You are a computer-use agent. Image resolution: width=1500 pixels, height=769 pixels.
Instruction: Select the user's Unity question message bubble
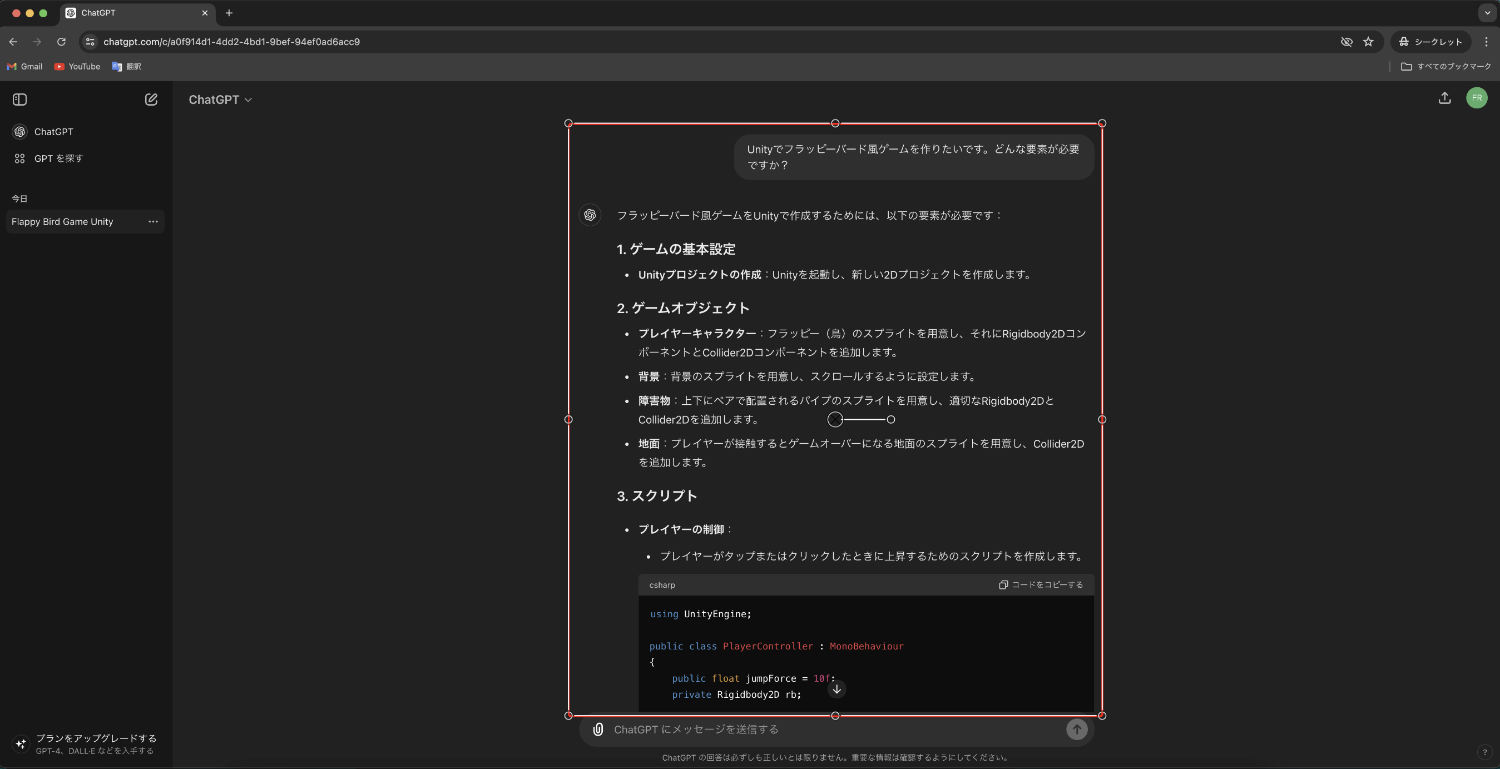point(914,157)
